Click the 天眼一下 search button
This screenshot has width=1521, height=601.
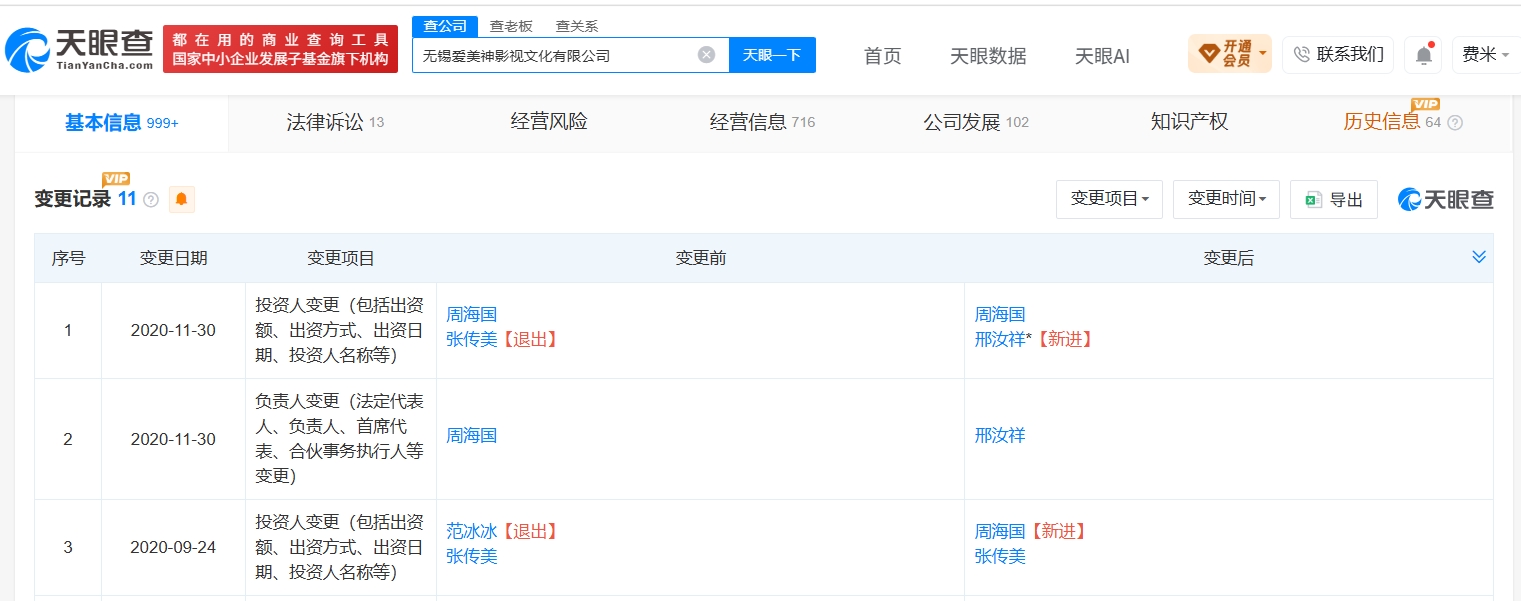[x=772, y=55]
